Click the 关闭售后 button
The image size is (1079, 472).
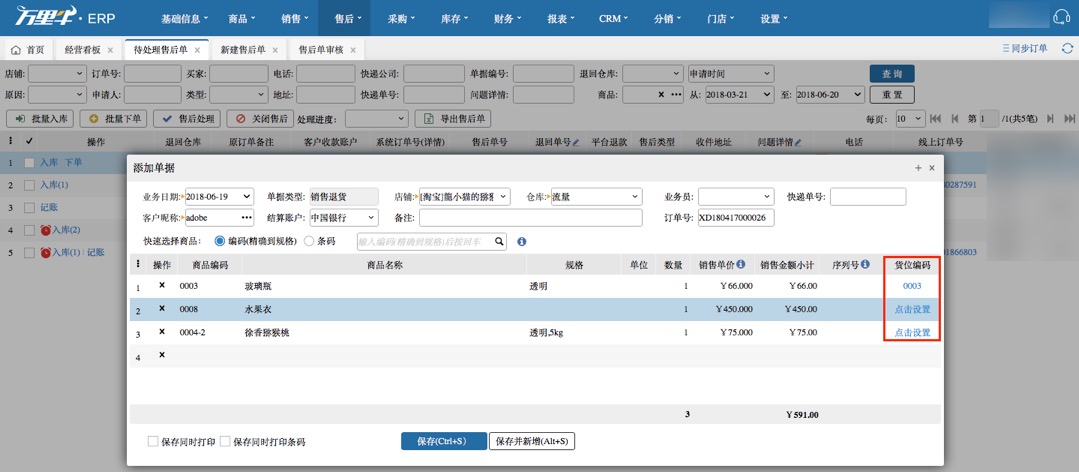[261, 118]
